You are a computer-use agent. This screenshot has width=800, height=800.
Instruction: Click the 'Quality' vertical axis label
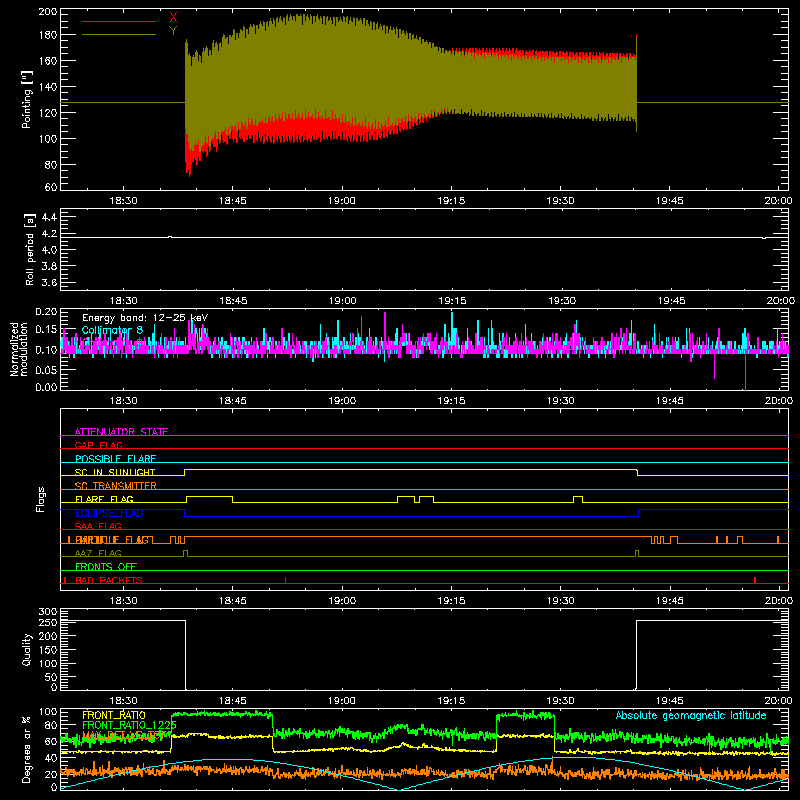pyautogui.click(x=27, y=649)
